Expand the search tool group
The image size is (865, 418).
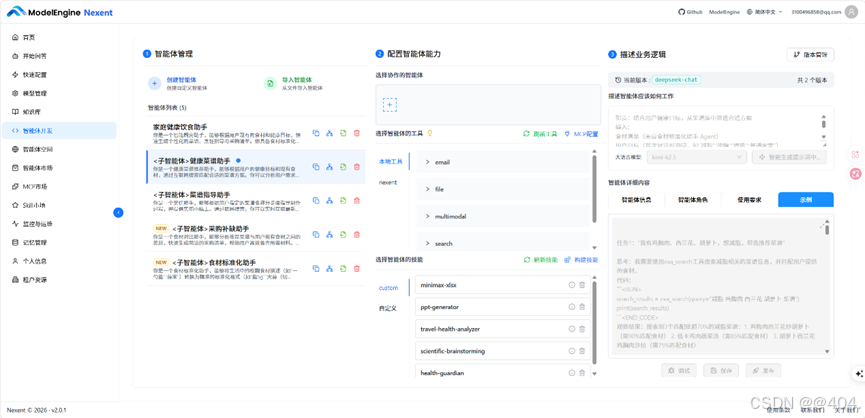pyautogui.click(x=503, y=243)
